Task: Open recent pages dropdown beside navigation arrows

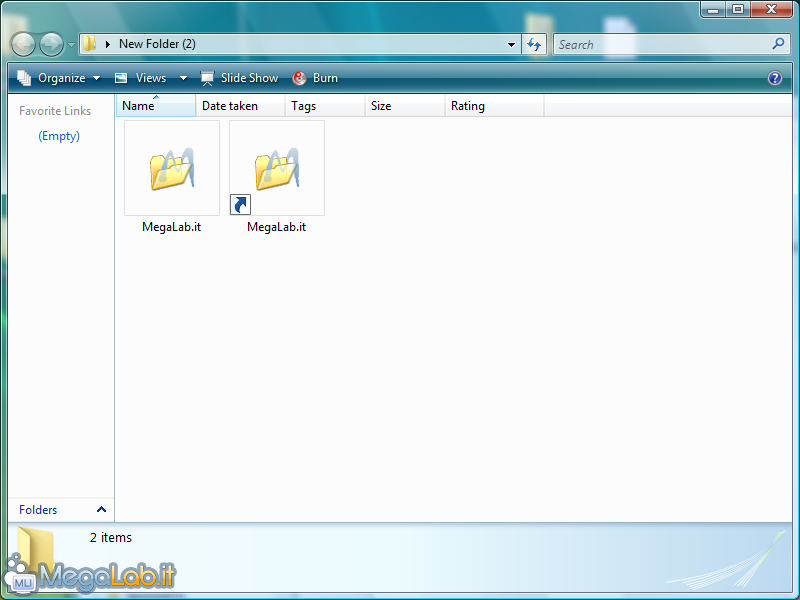Action: (71, 45)
